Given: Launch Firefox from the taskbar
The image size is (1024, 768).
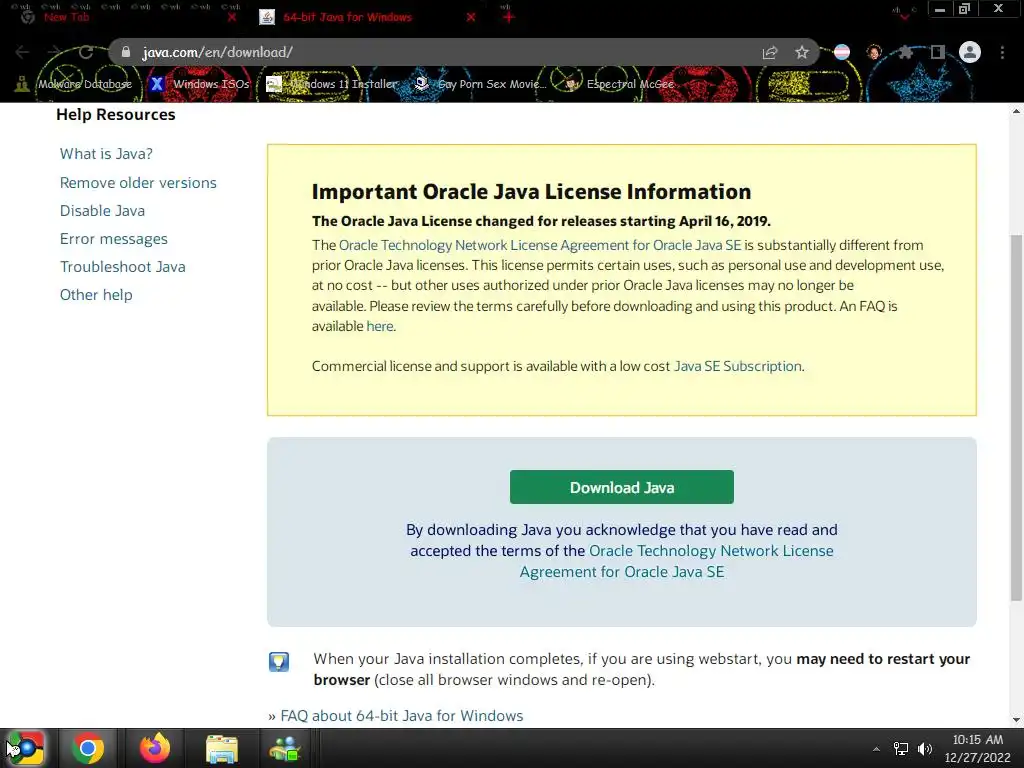Looking at the screenshot, I should [x=155, y=748].
